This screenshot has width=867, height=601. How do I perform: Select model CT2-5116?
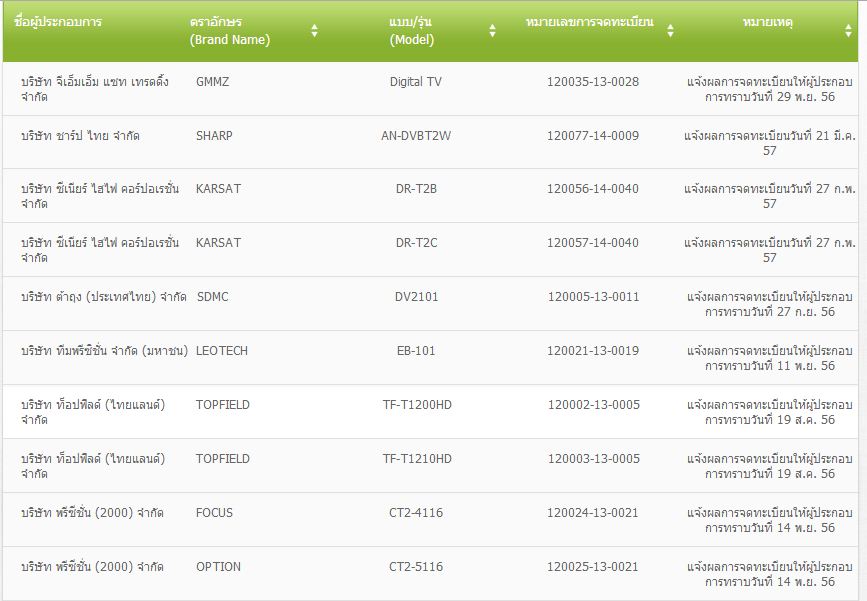coord(416,567)
